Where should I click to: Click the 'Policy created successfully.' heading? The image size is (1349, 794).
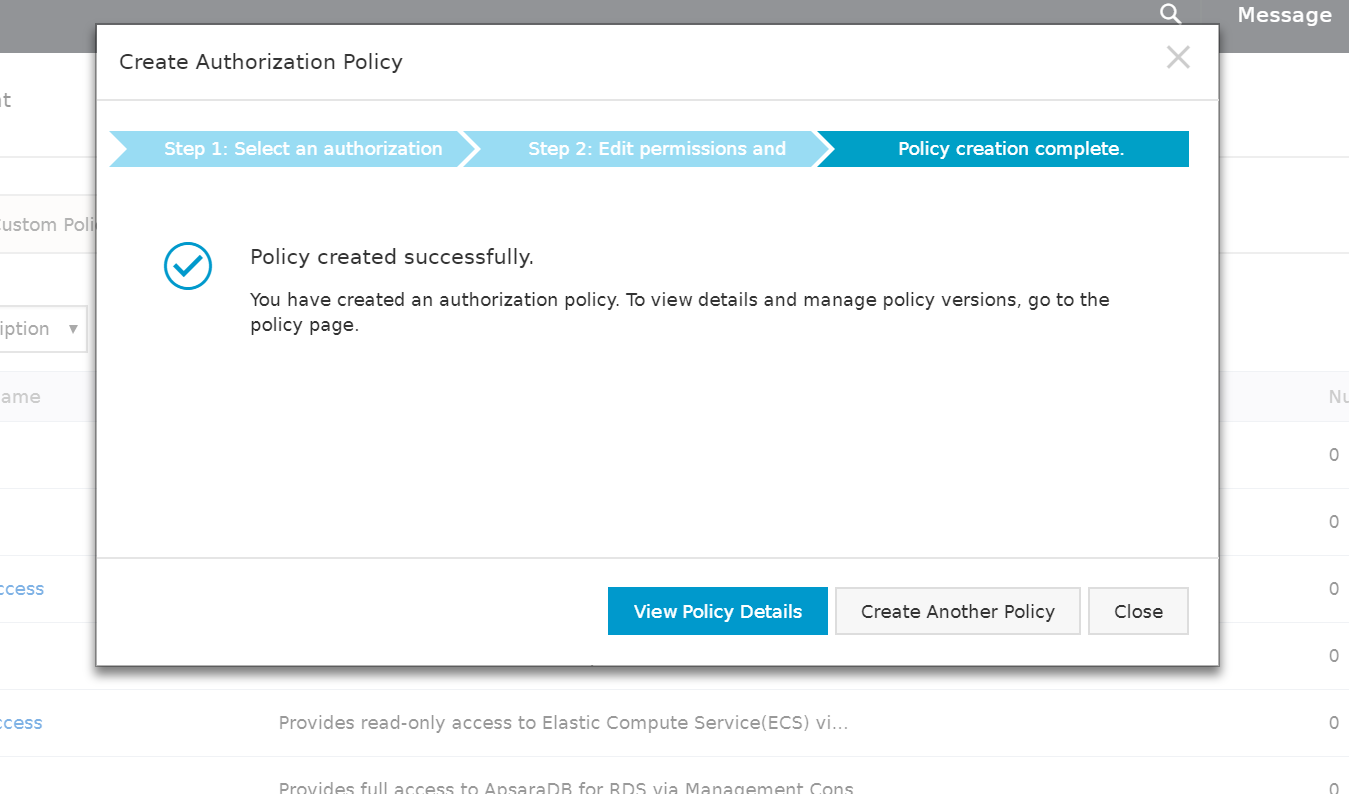pos(392,257)
